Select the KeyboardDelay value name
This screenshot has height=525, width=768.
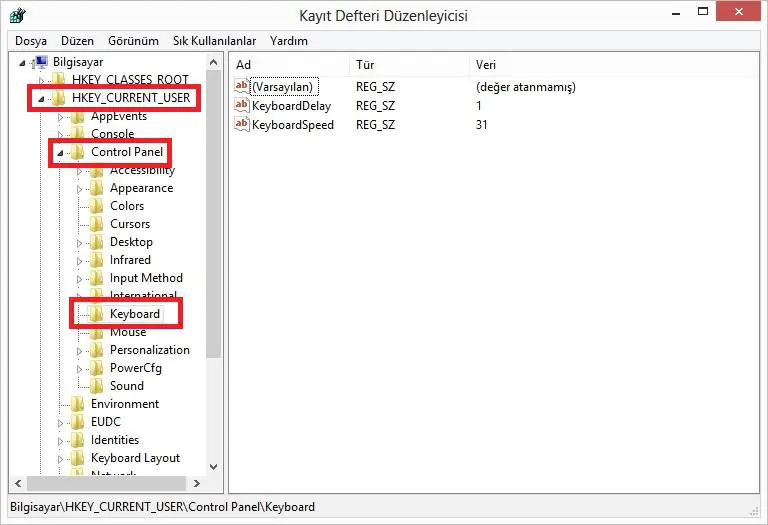[x=291, y=106]
